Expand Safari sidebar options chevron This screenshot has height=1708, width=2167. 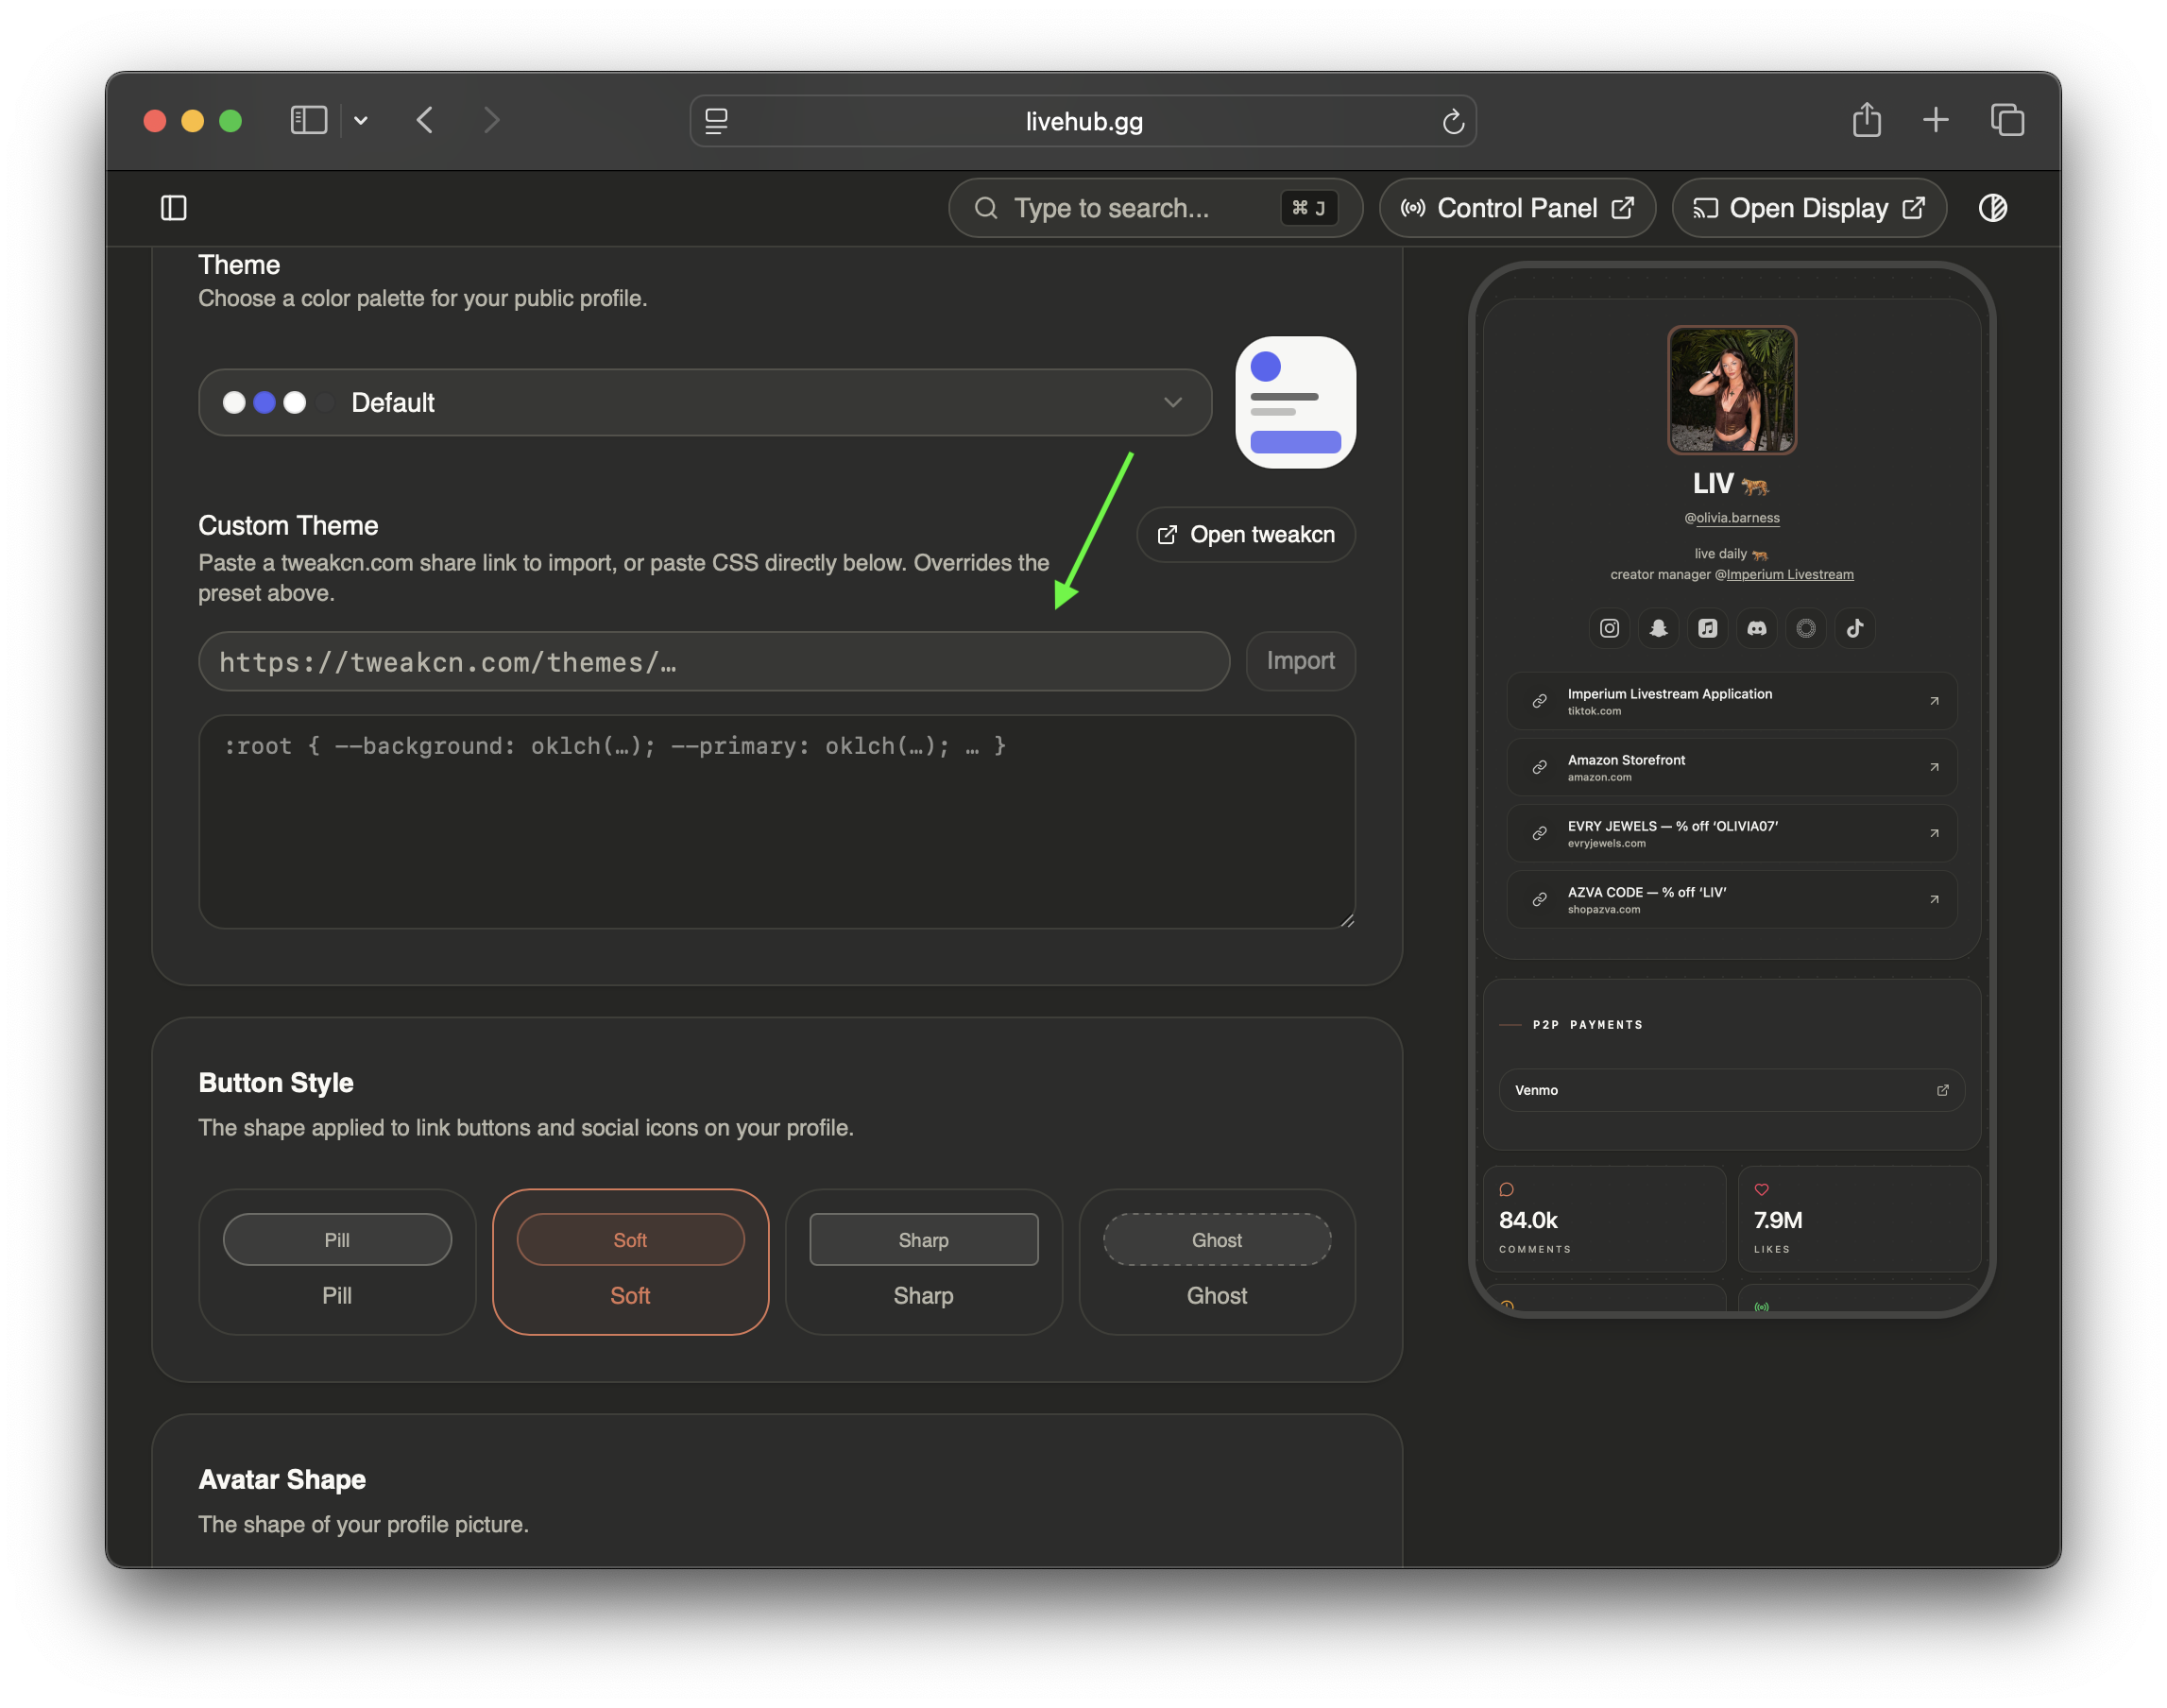[361, 121]
